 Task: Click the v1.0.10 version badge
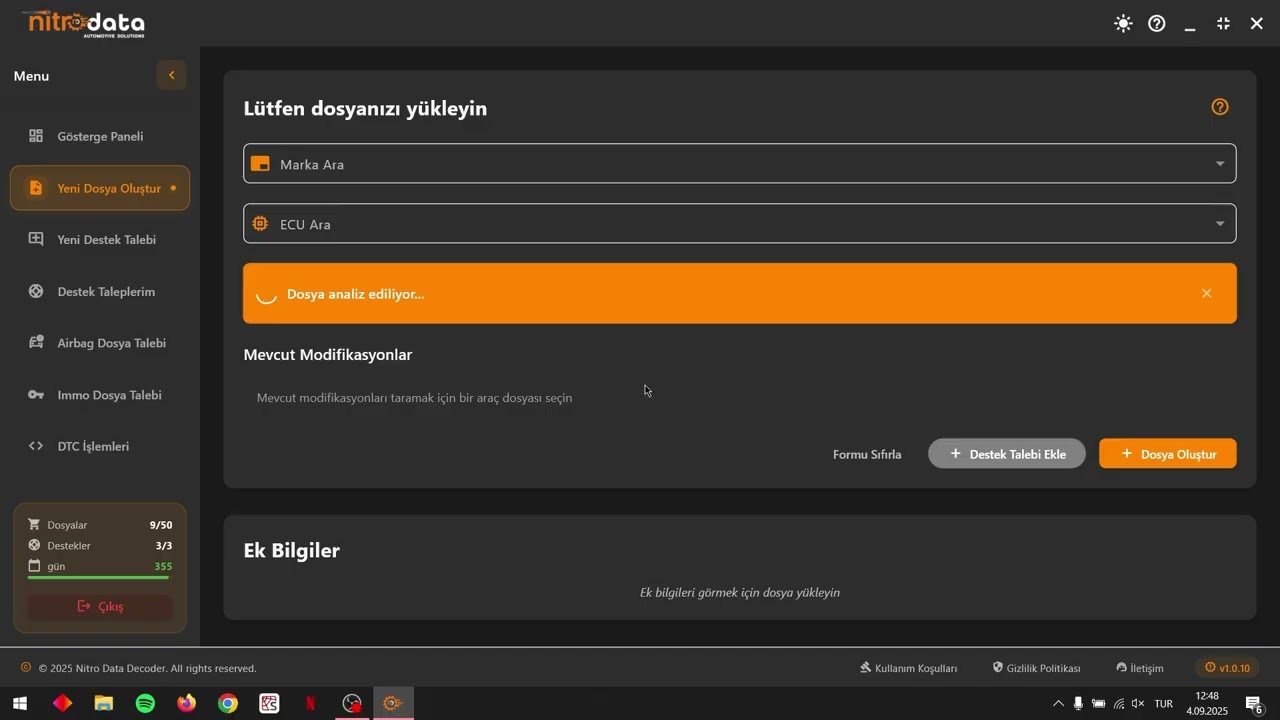tap(1227, 668)
